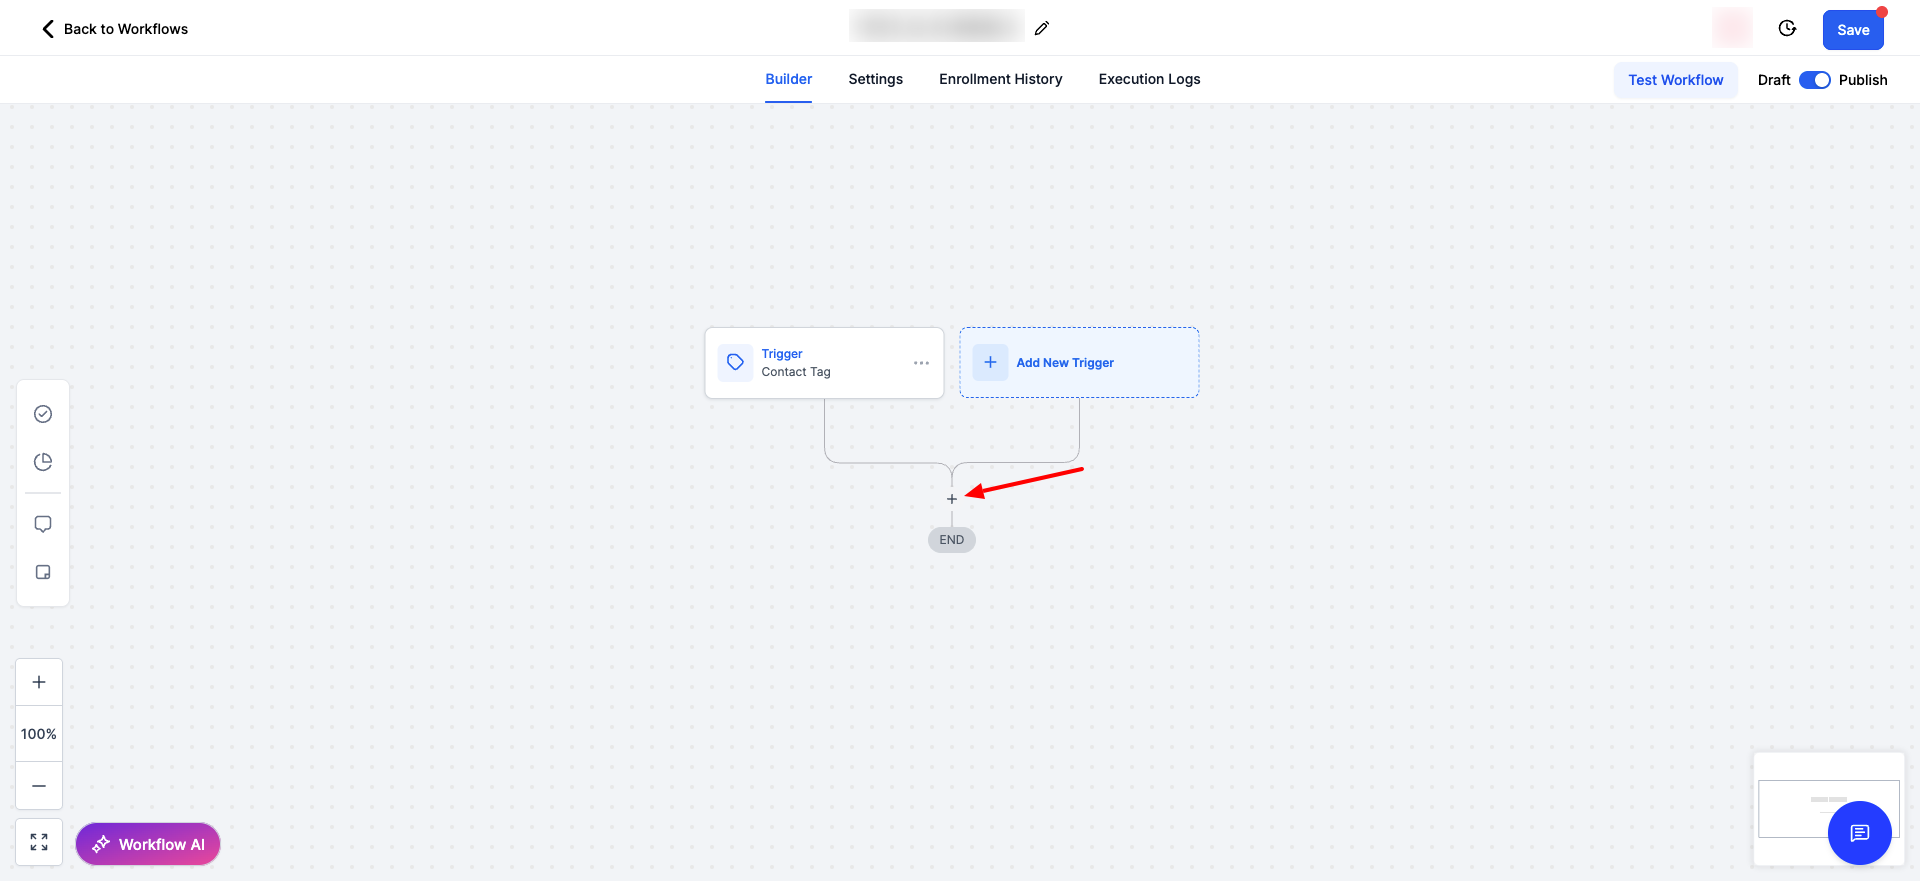Screen dimensions: 1920x881
Task: Select the sticky note icon in left toolbar
Action: click(x=43, y=572)
